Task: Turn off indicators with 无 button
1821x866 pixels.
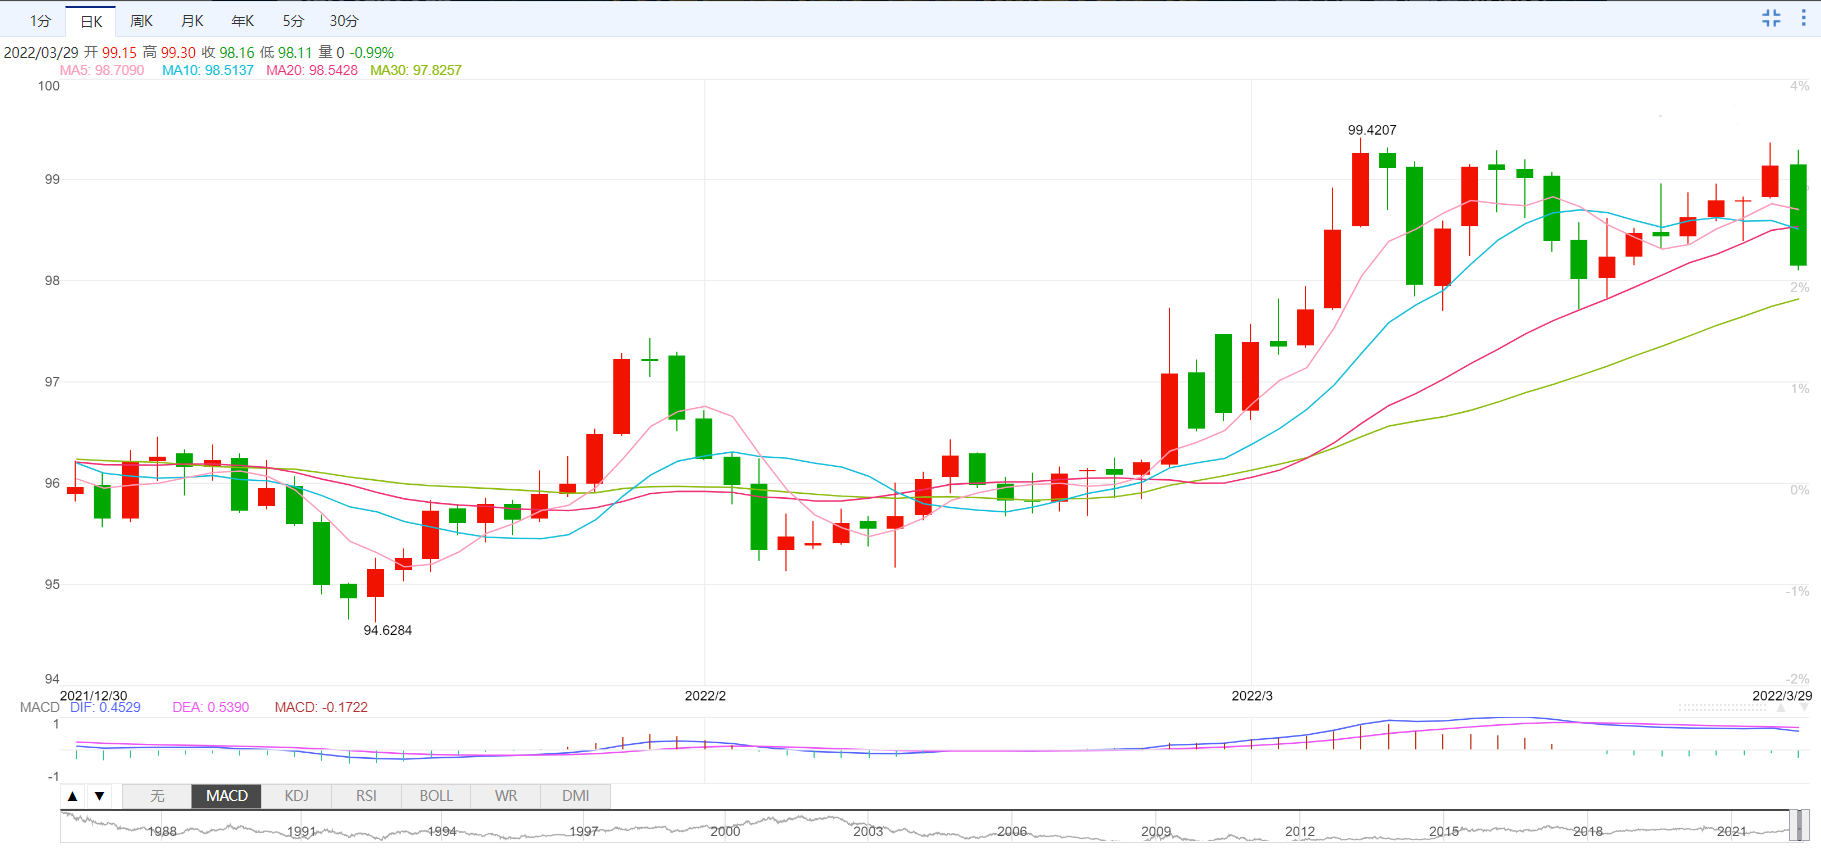Action: (157, 796)
